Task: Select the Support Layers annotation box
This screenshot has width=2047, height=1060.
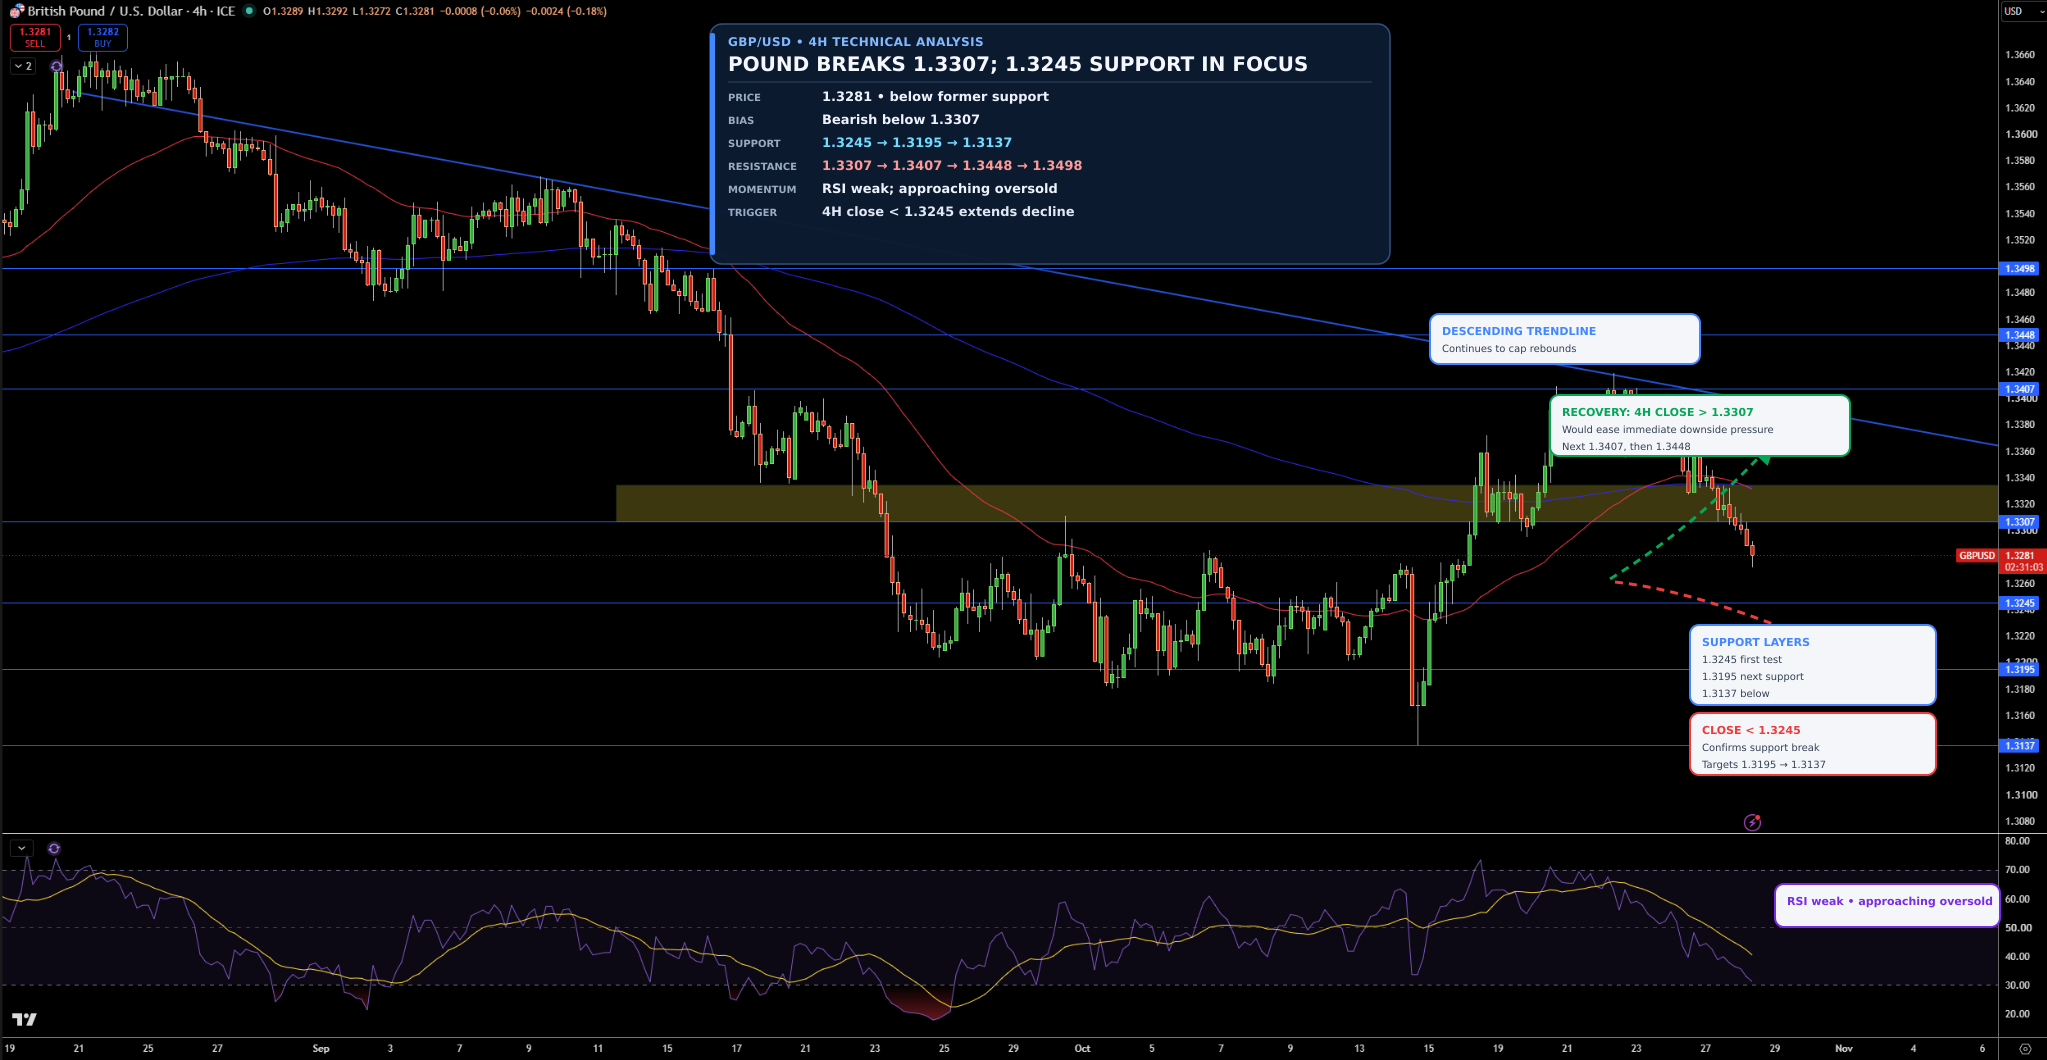Action: pos(1812,665)
